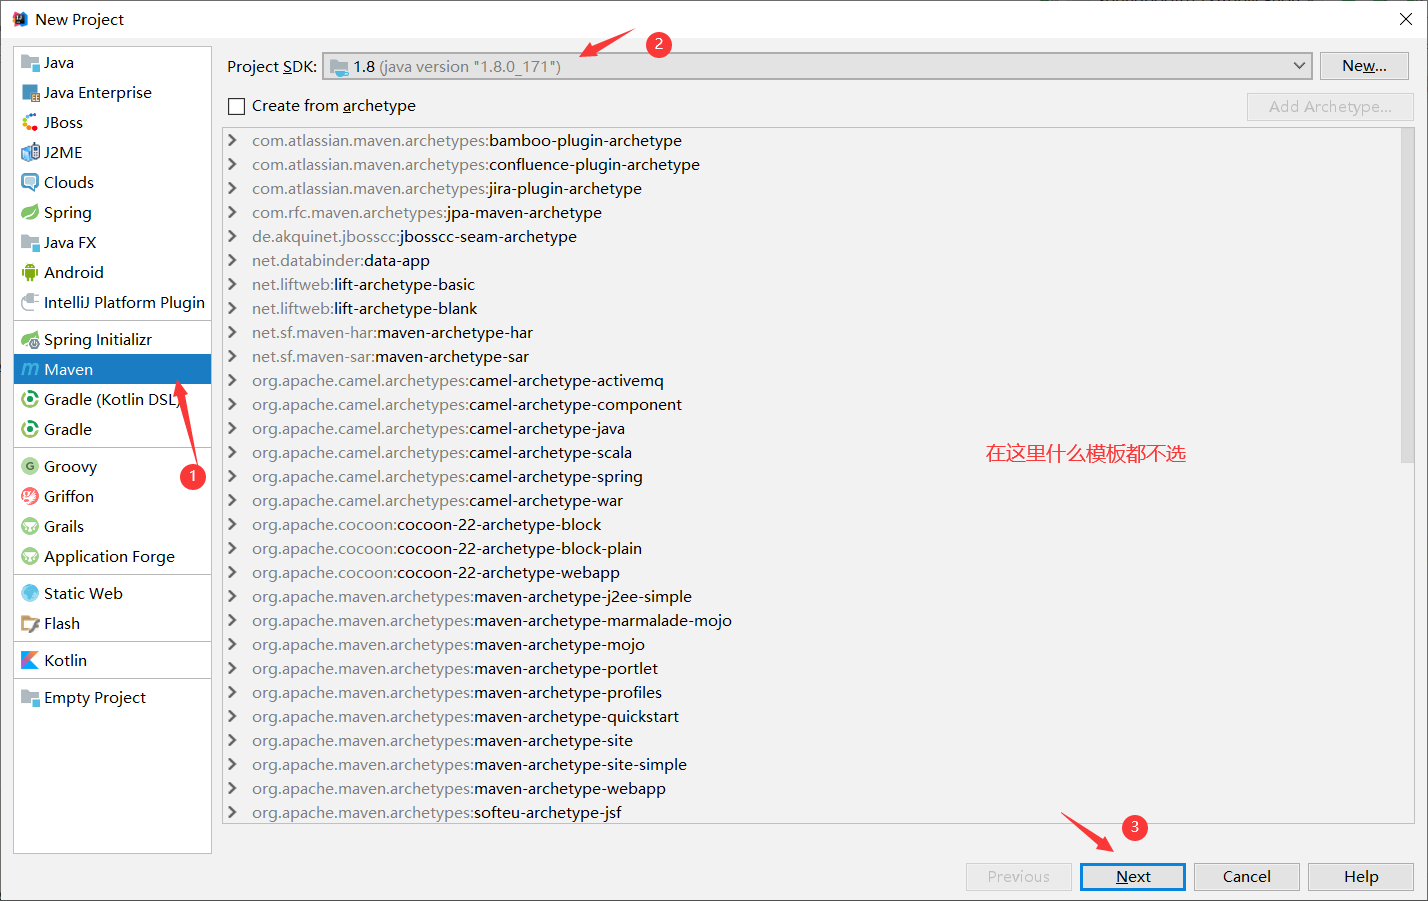
Task: Click the Maven m icon
Action: pos(30,370)
